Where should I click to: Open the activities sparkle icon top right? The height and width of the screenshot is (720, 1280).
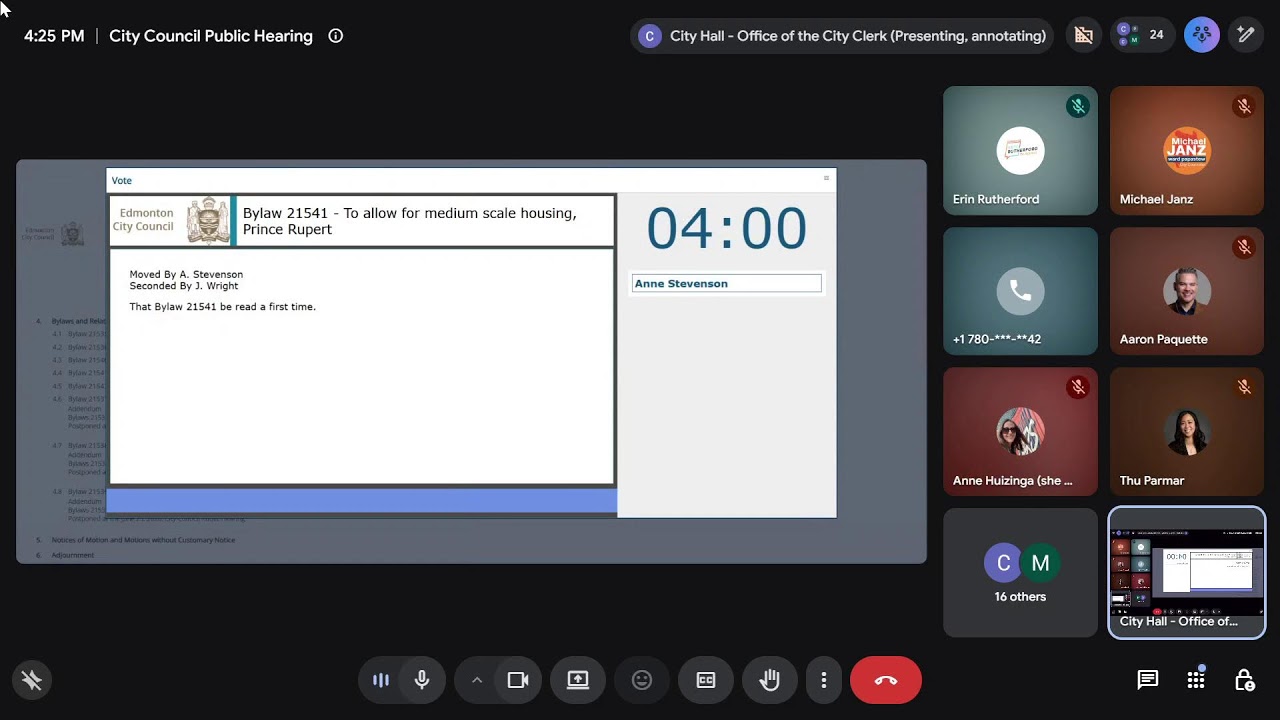(1202, 35)
